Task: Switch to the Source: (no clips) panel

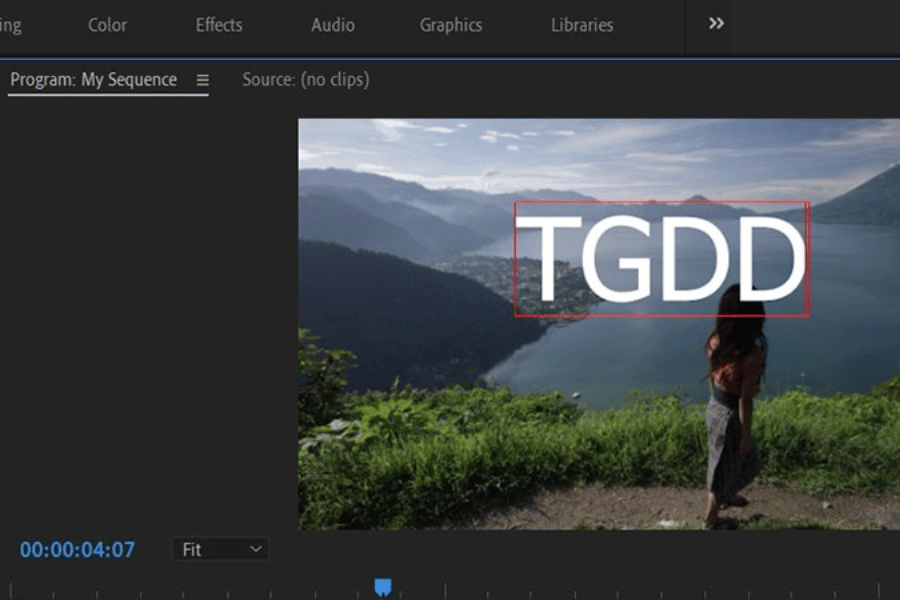Action: click(x=305, y=80)
